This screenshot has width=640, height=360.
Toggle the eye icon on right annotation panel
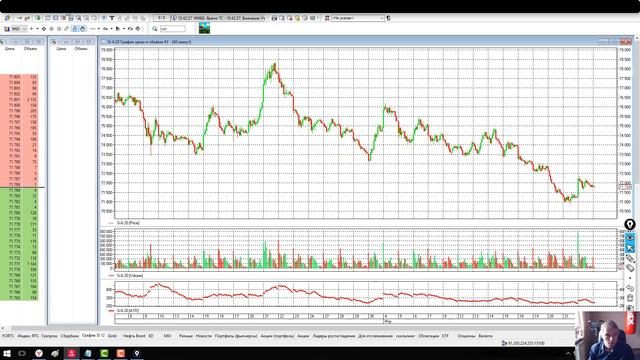[x=630, y=238]
